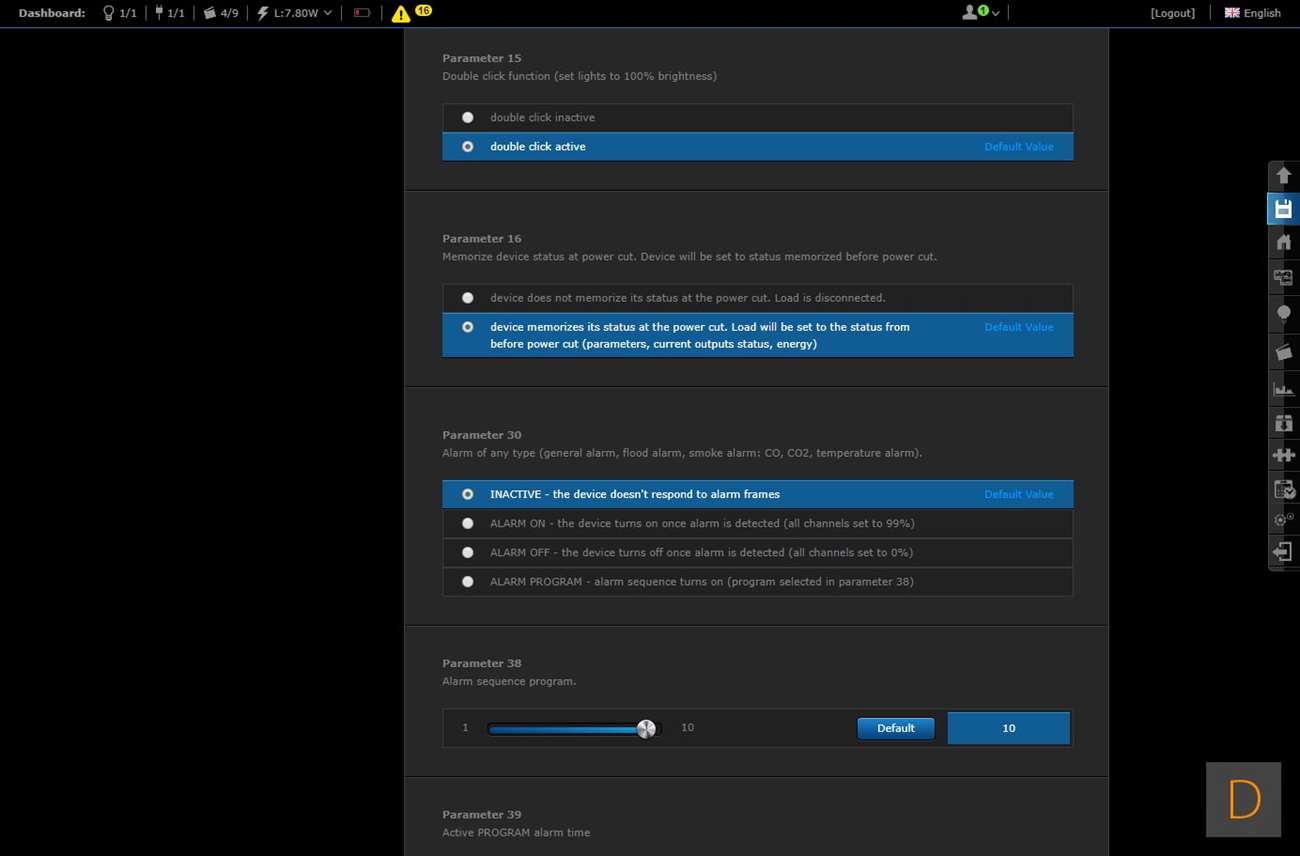Expand the power consumption L:7.80W dropdown
This screenshot has height=856, width=1300.
[x=295, y=13]
